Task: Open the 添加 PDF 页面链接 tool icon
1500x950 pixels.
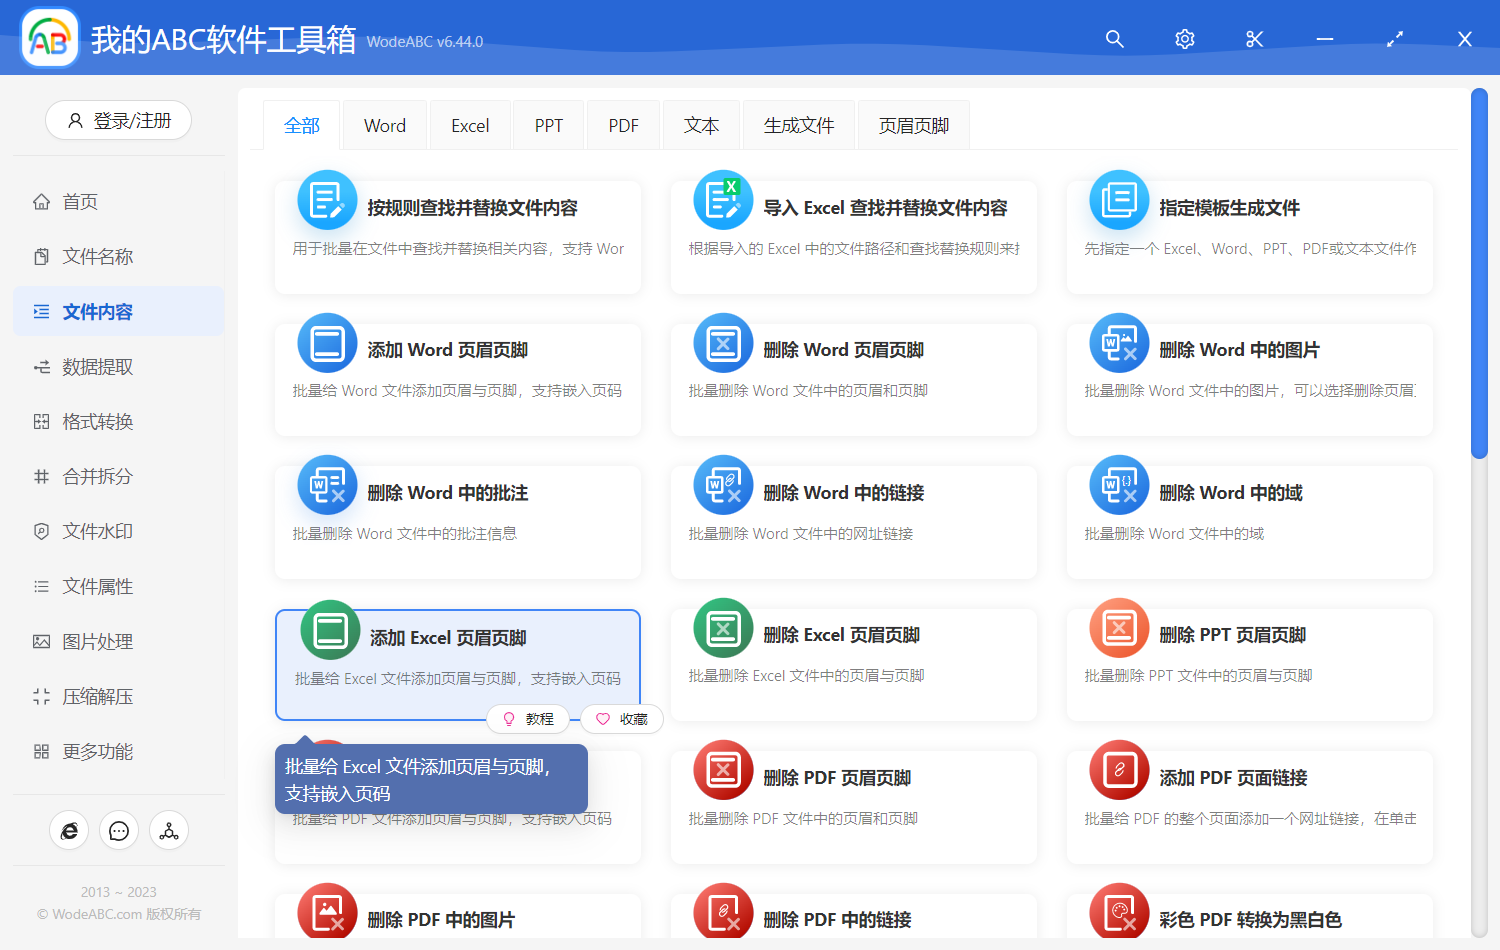Action: click(x=1118, y=770)
